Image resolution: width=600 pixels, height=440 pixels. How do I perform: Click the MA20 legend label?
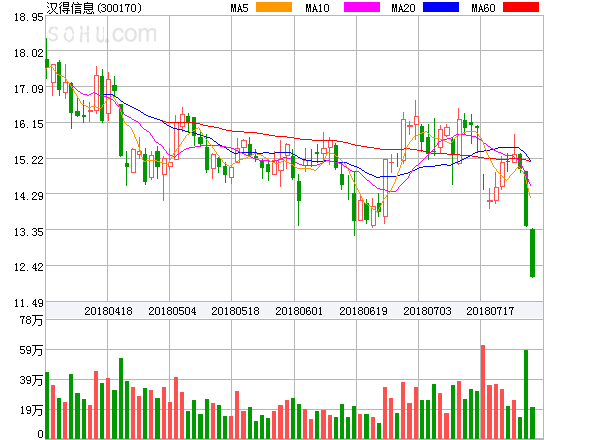[403, 8]
